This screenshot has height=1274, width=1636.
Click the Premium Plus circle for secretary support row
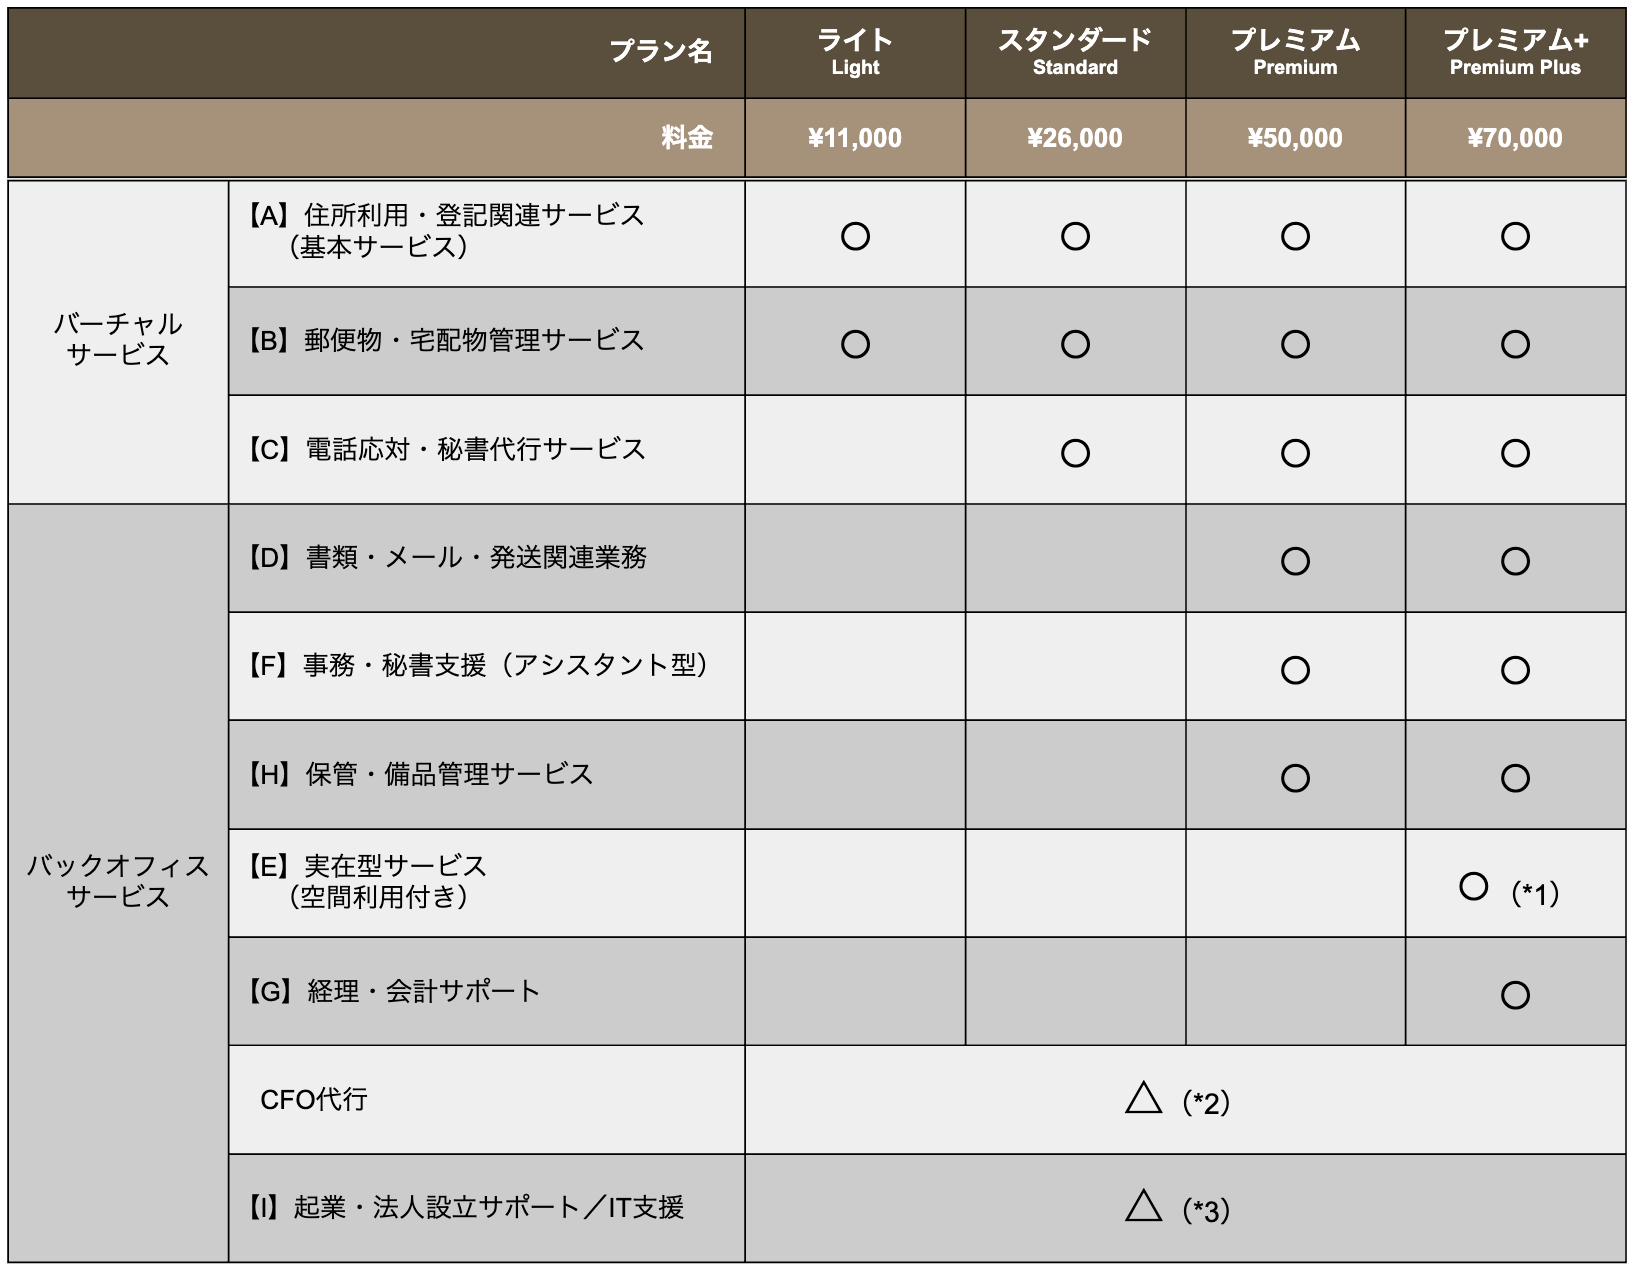click(1515, 670)
